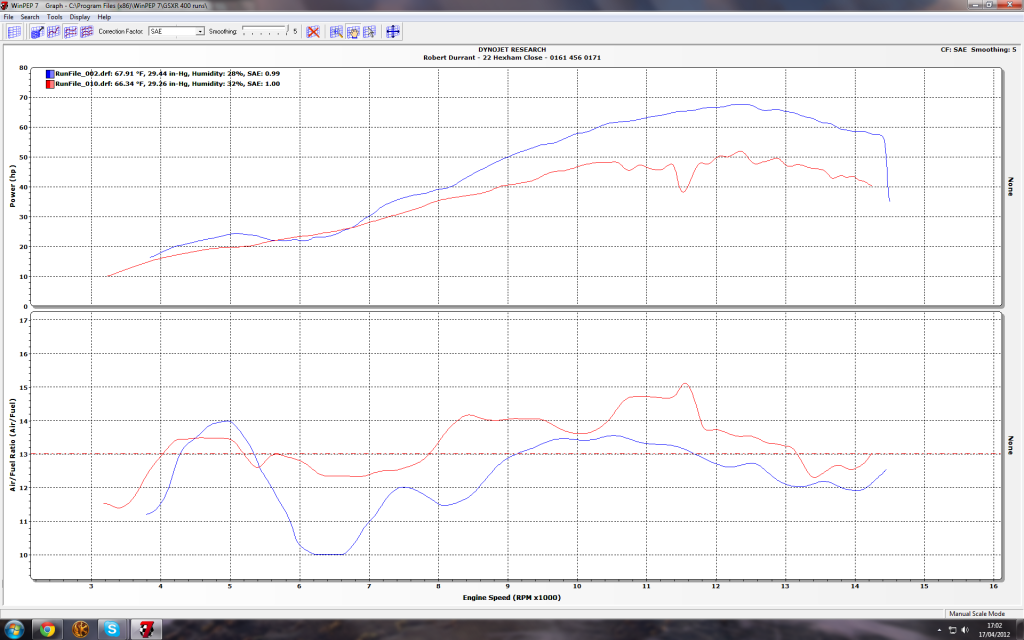The width and height of the screenshot is (1024, 640).
Task: Click the RunFile_010.drf legend text
Action: [x=168, y=84]
